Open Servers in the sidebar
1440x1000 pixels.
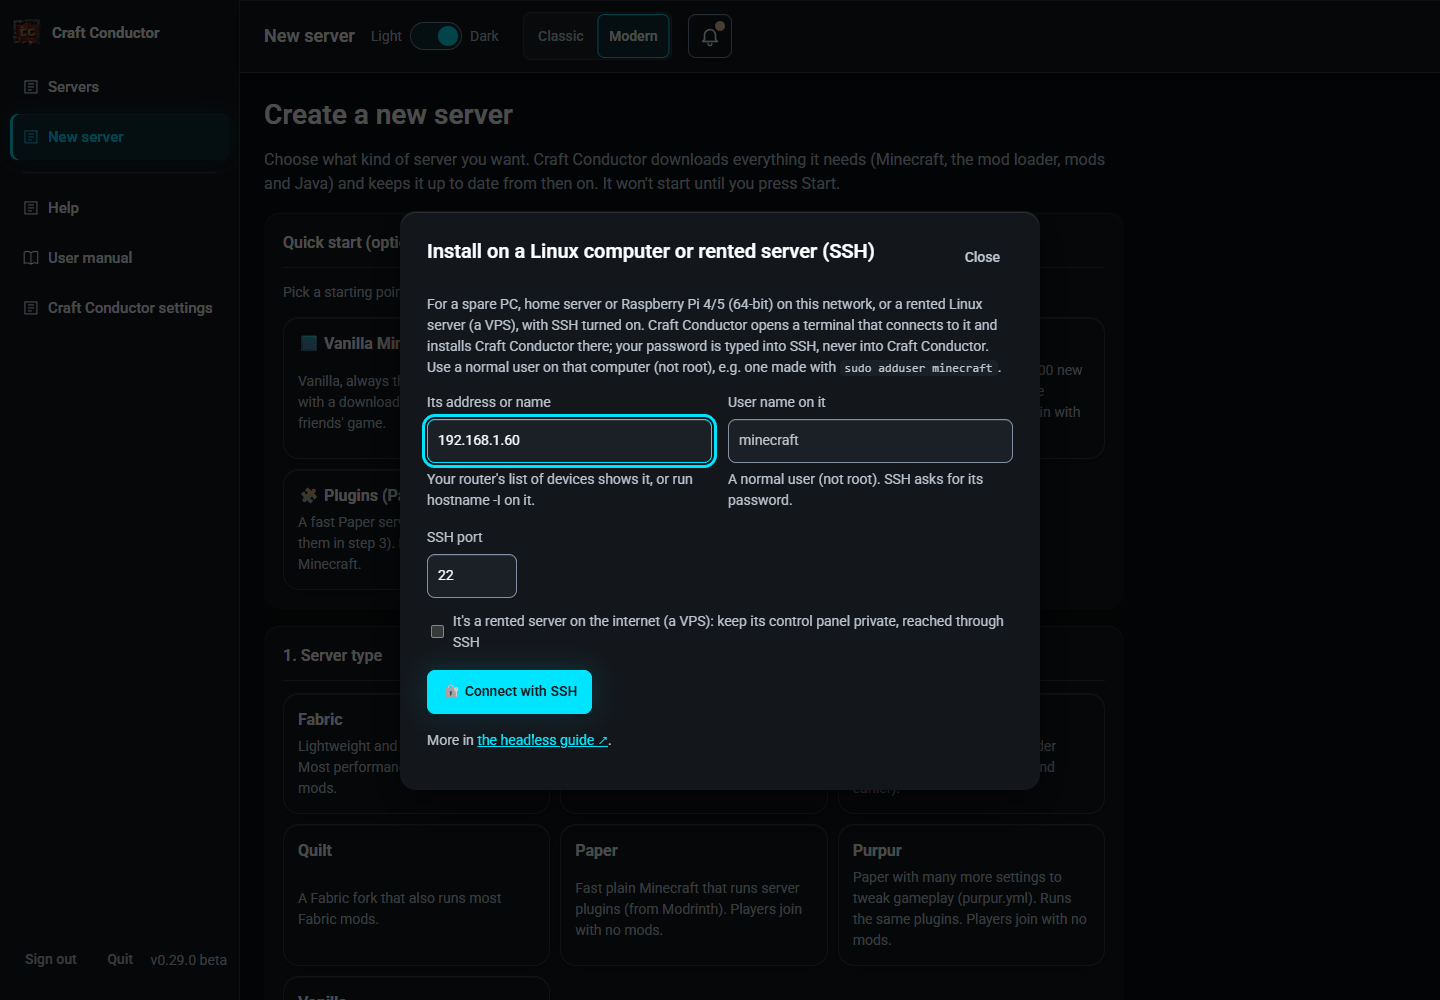[120, 87]
